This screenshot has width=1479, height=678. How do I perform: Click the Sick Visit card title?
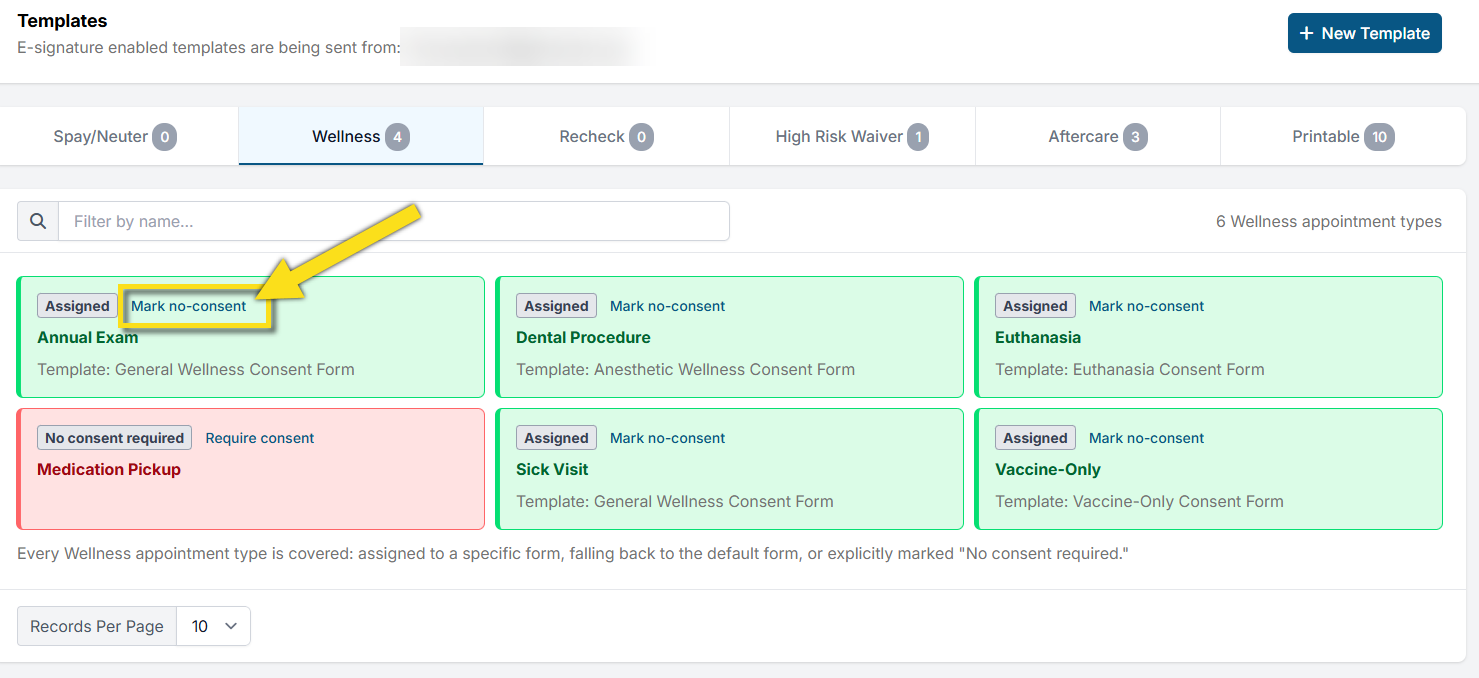[552, 469]
